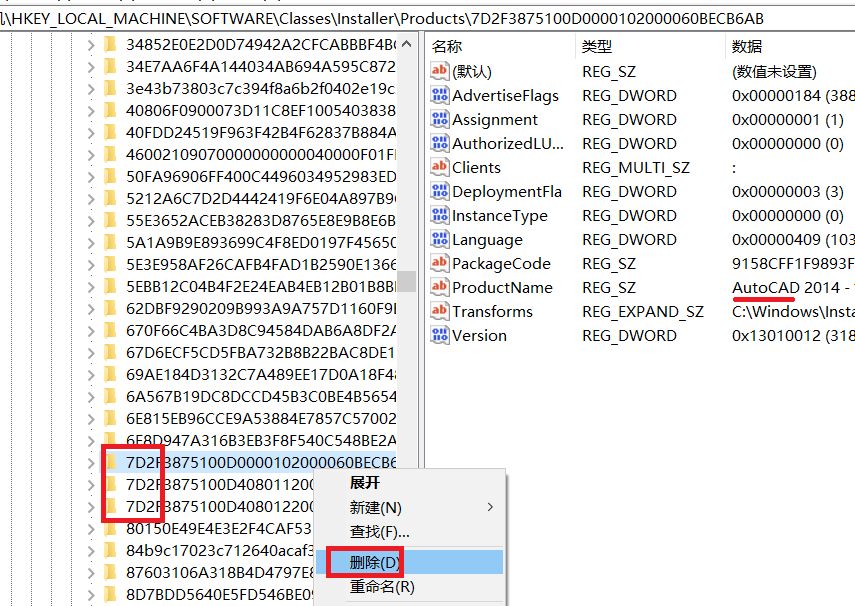Click the icon next to the Version value
This screenshot has height=606, width=855.
439,336
